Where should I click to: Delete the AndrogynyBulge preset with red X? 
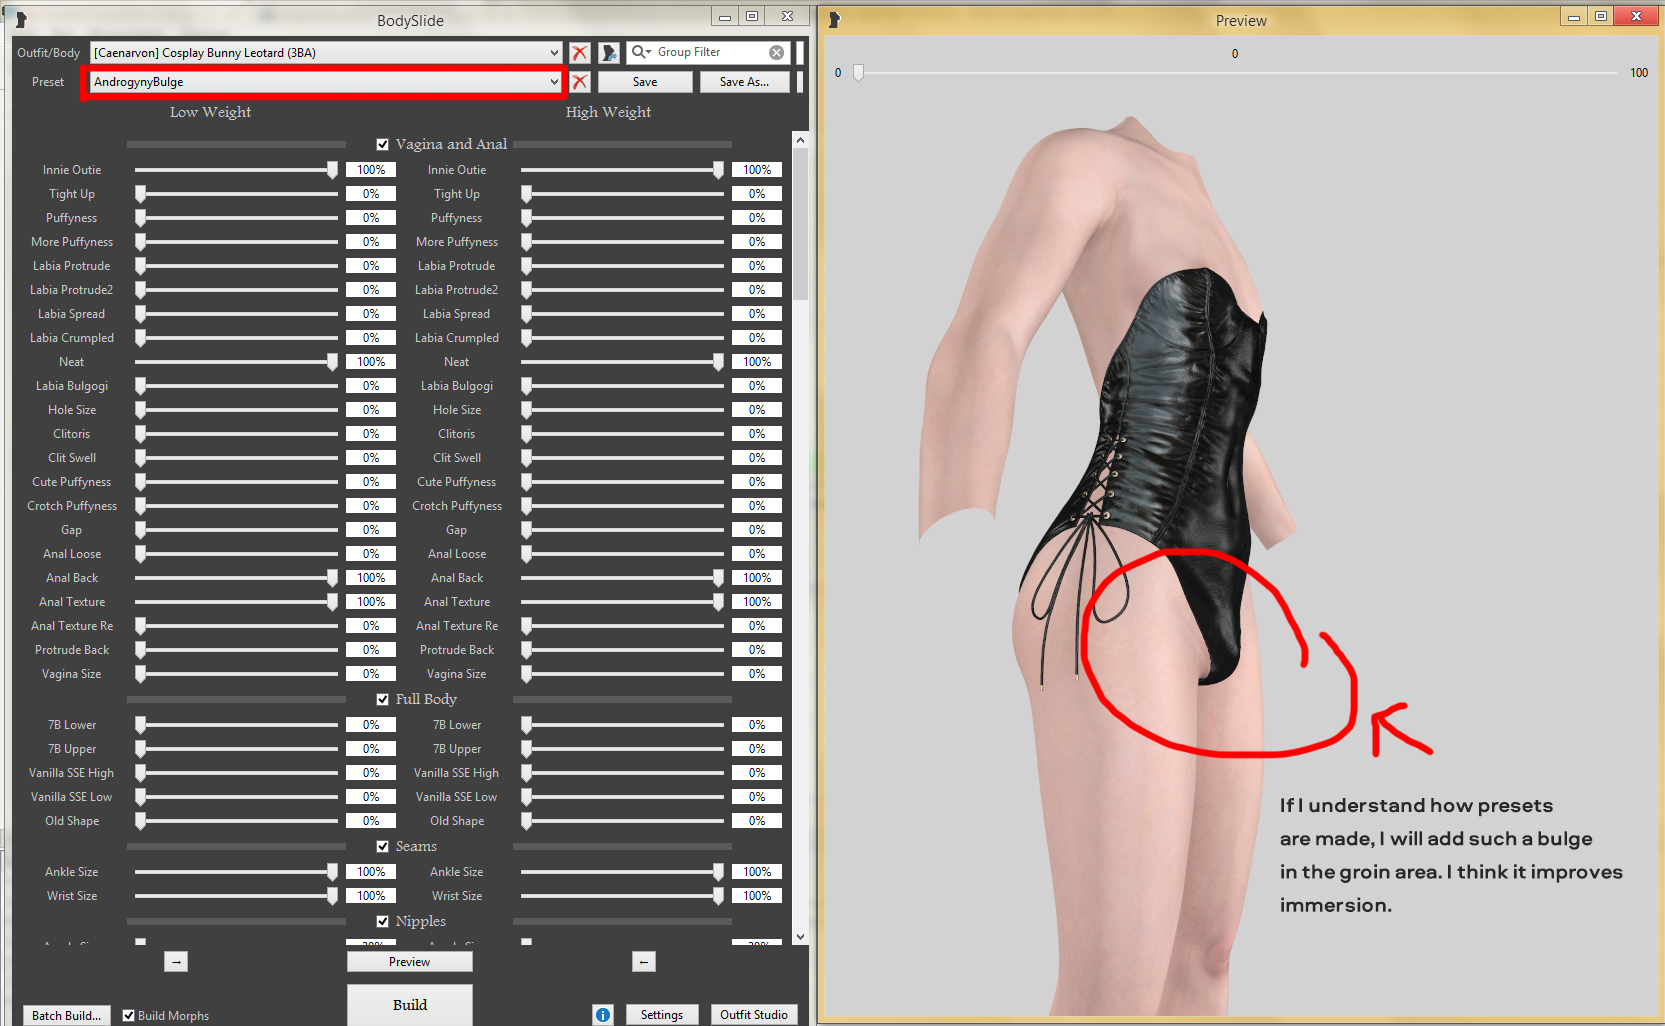click(580, 82)
